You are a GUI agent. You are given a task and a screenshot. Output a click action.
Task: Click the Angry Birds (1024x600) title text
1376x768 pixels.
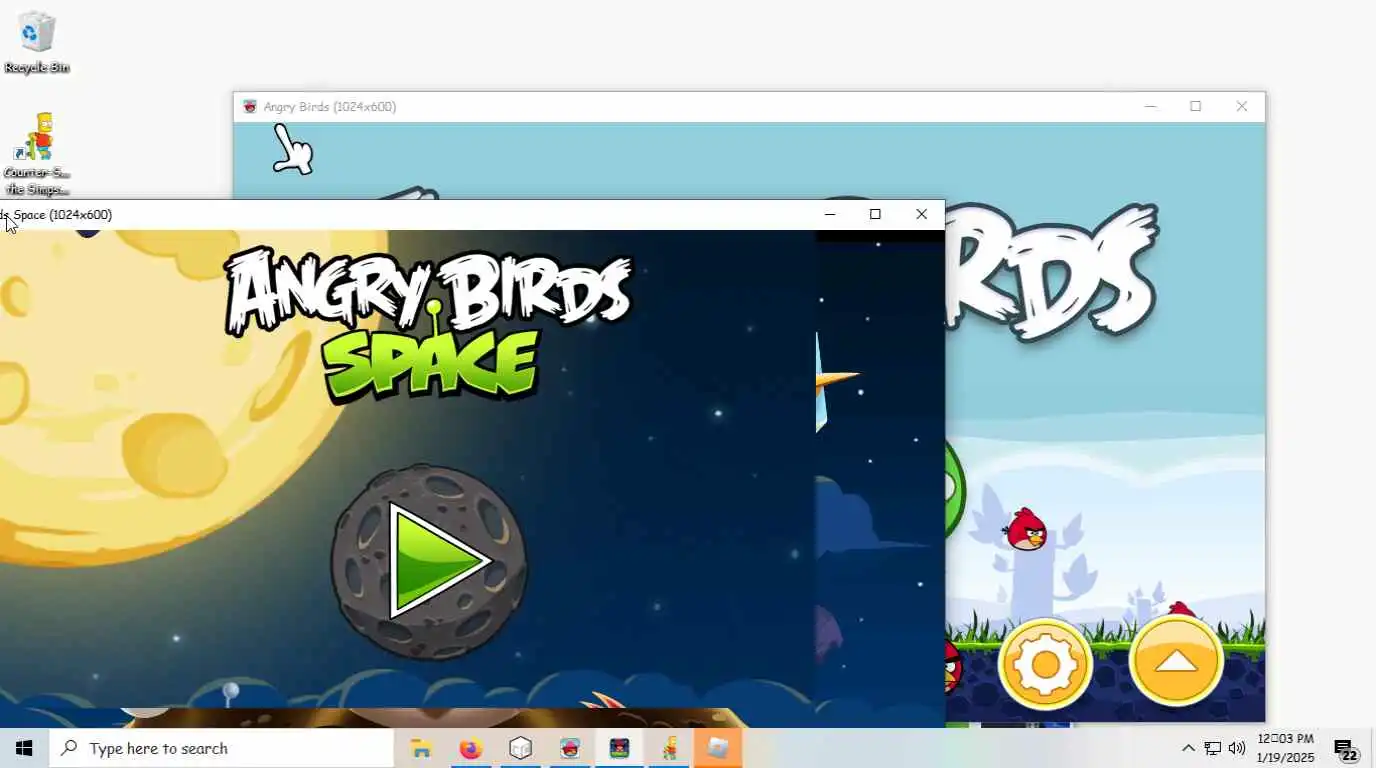(330, 106)
